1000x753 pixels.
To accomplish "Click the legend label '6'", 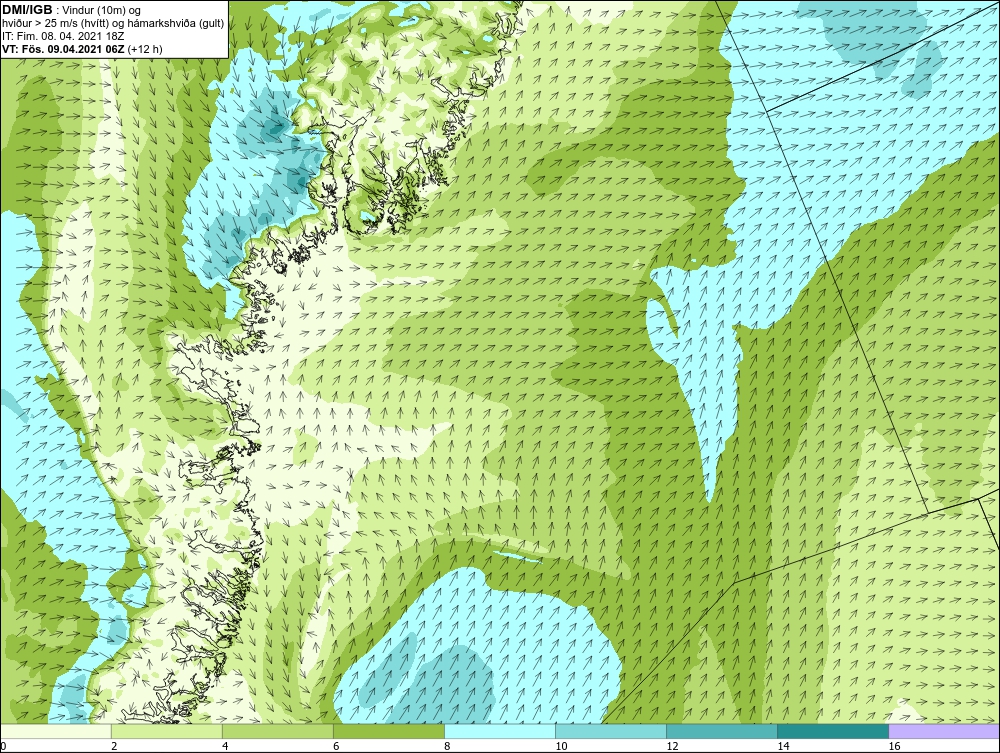I will [x=336, y=746].
